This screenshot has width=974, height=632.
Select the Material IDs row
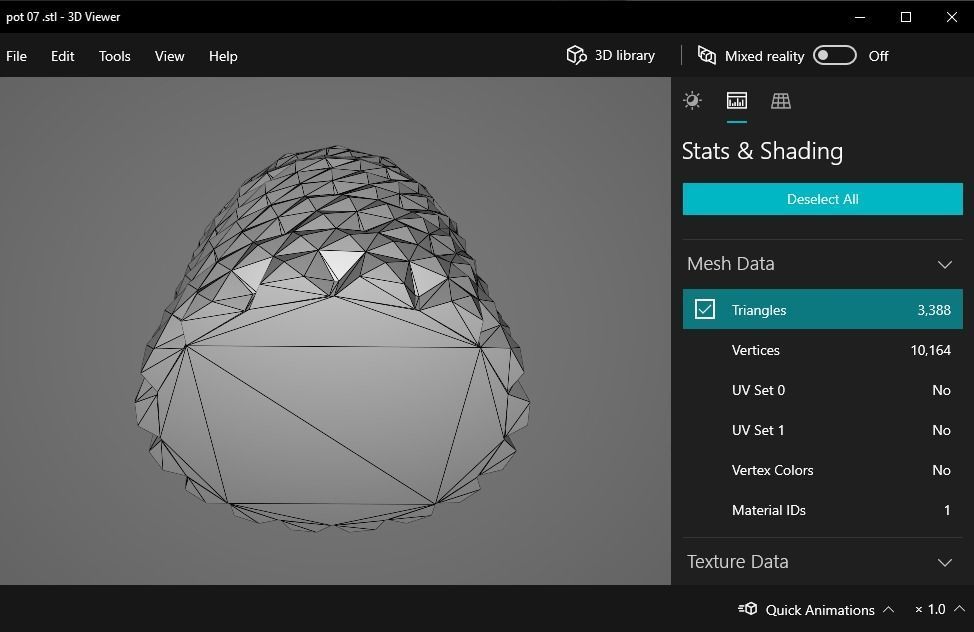[822, 510]
